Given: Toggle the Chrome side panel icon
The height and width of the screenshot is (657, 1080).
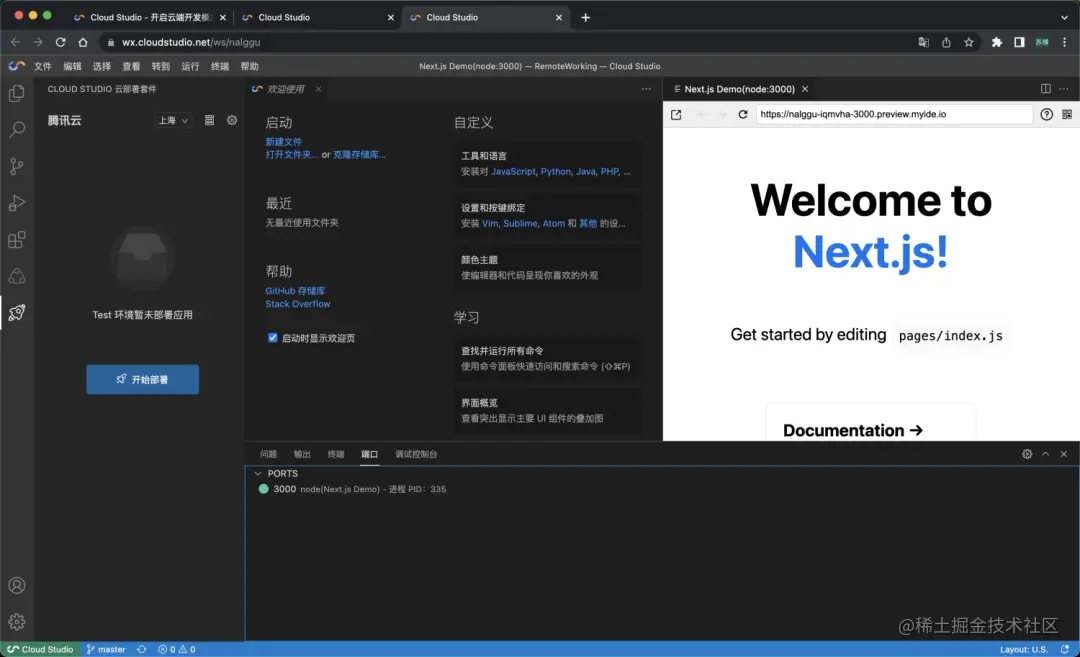Looking at the screenshot, I should (1019, 42).
